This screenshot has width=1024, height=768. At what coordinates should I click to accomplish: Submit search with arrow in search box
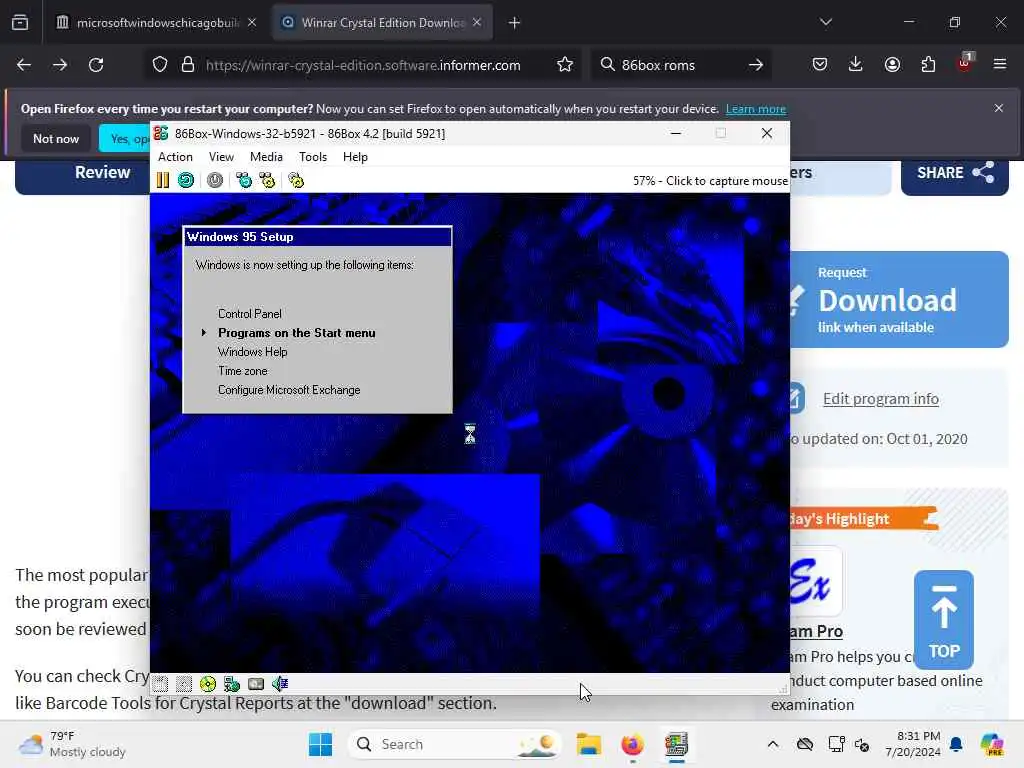756,65
